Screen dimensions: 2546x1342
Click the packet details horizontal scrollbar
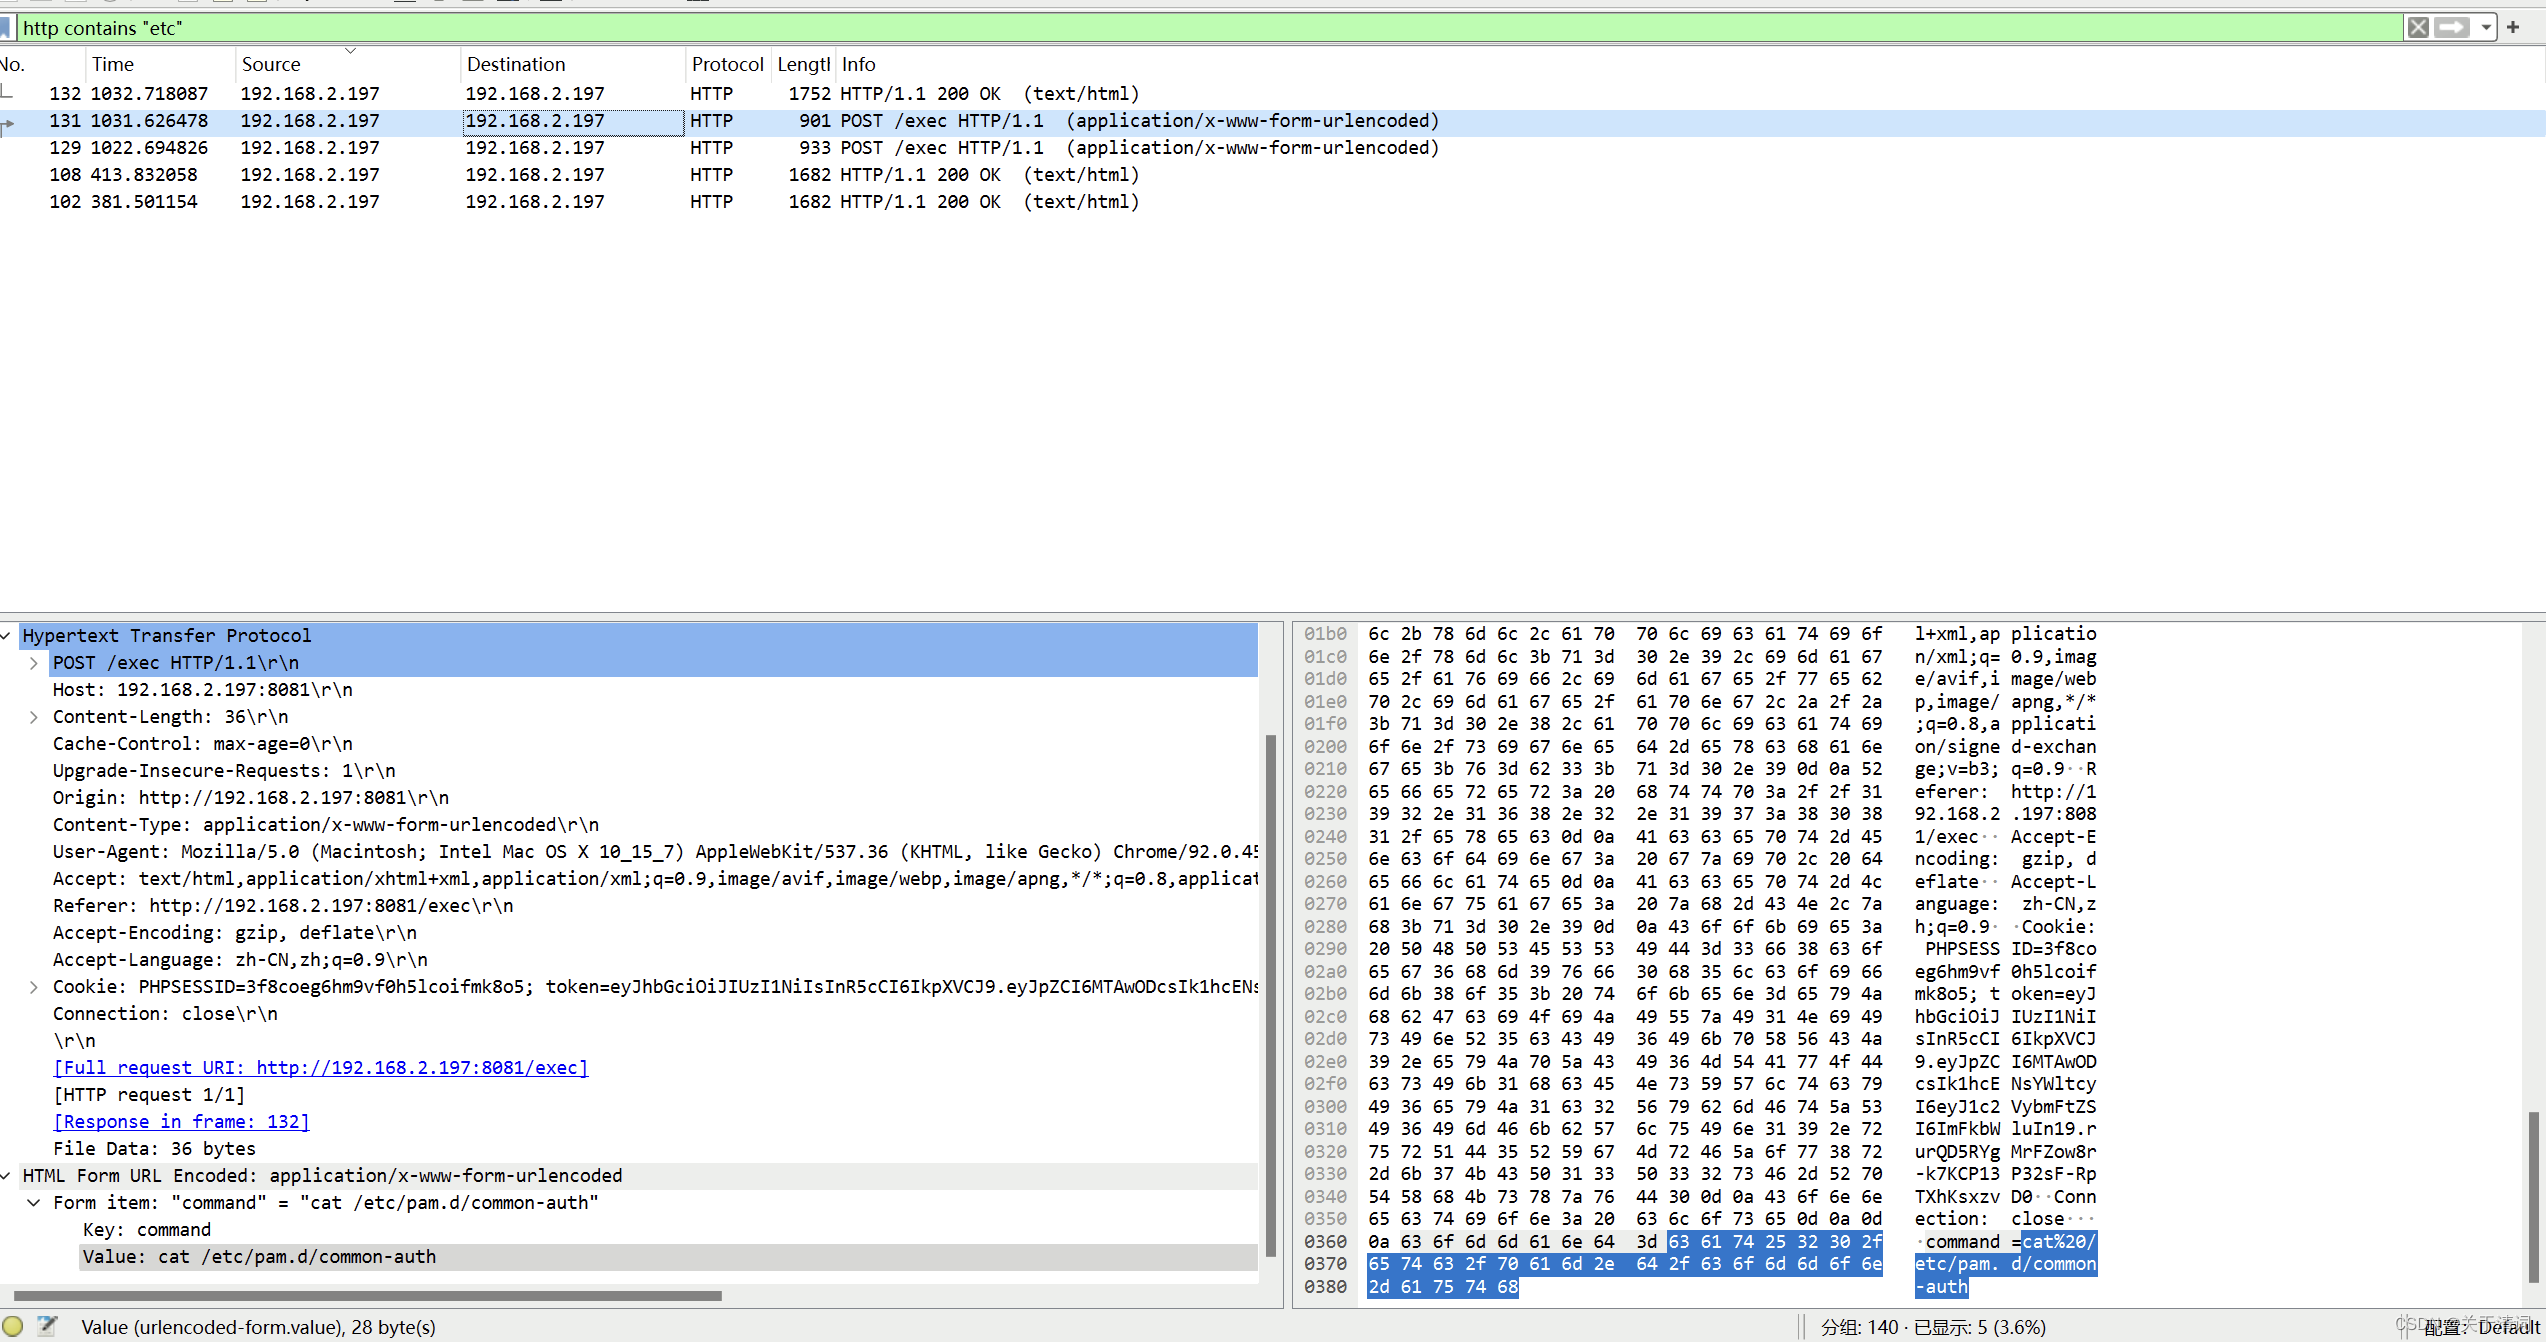[x=367, y=1295]
